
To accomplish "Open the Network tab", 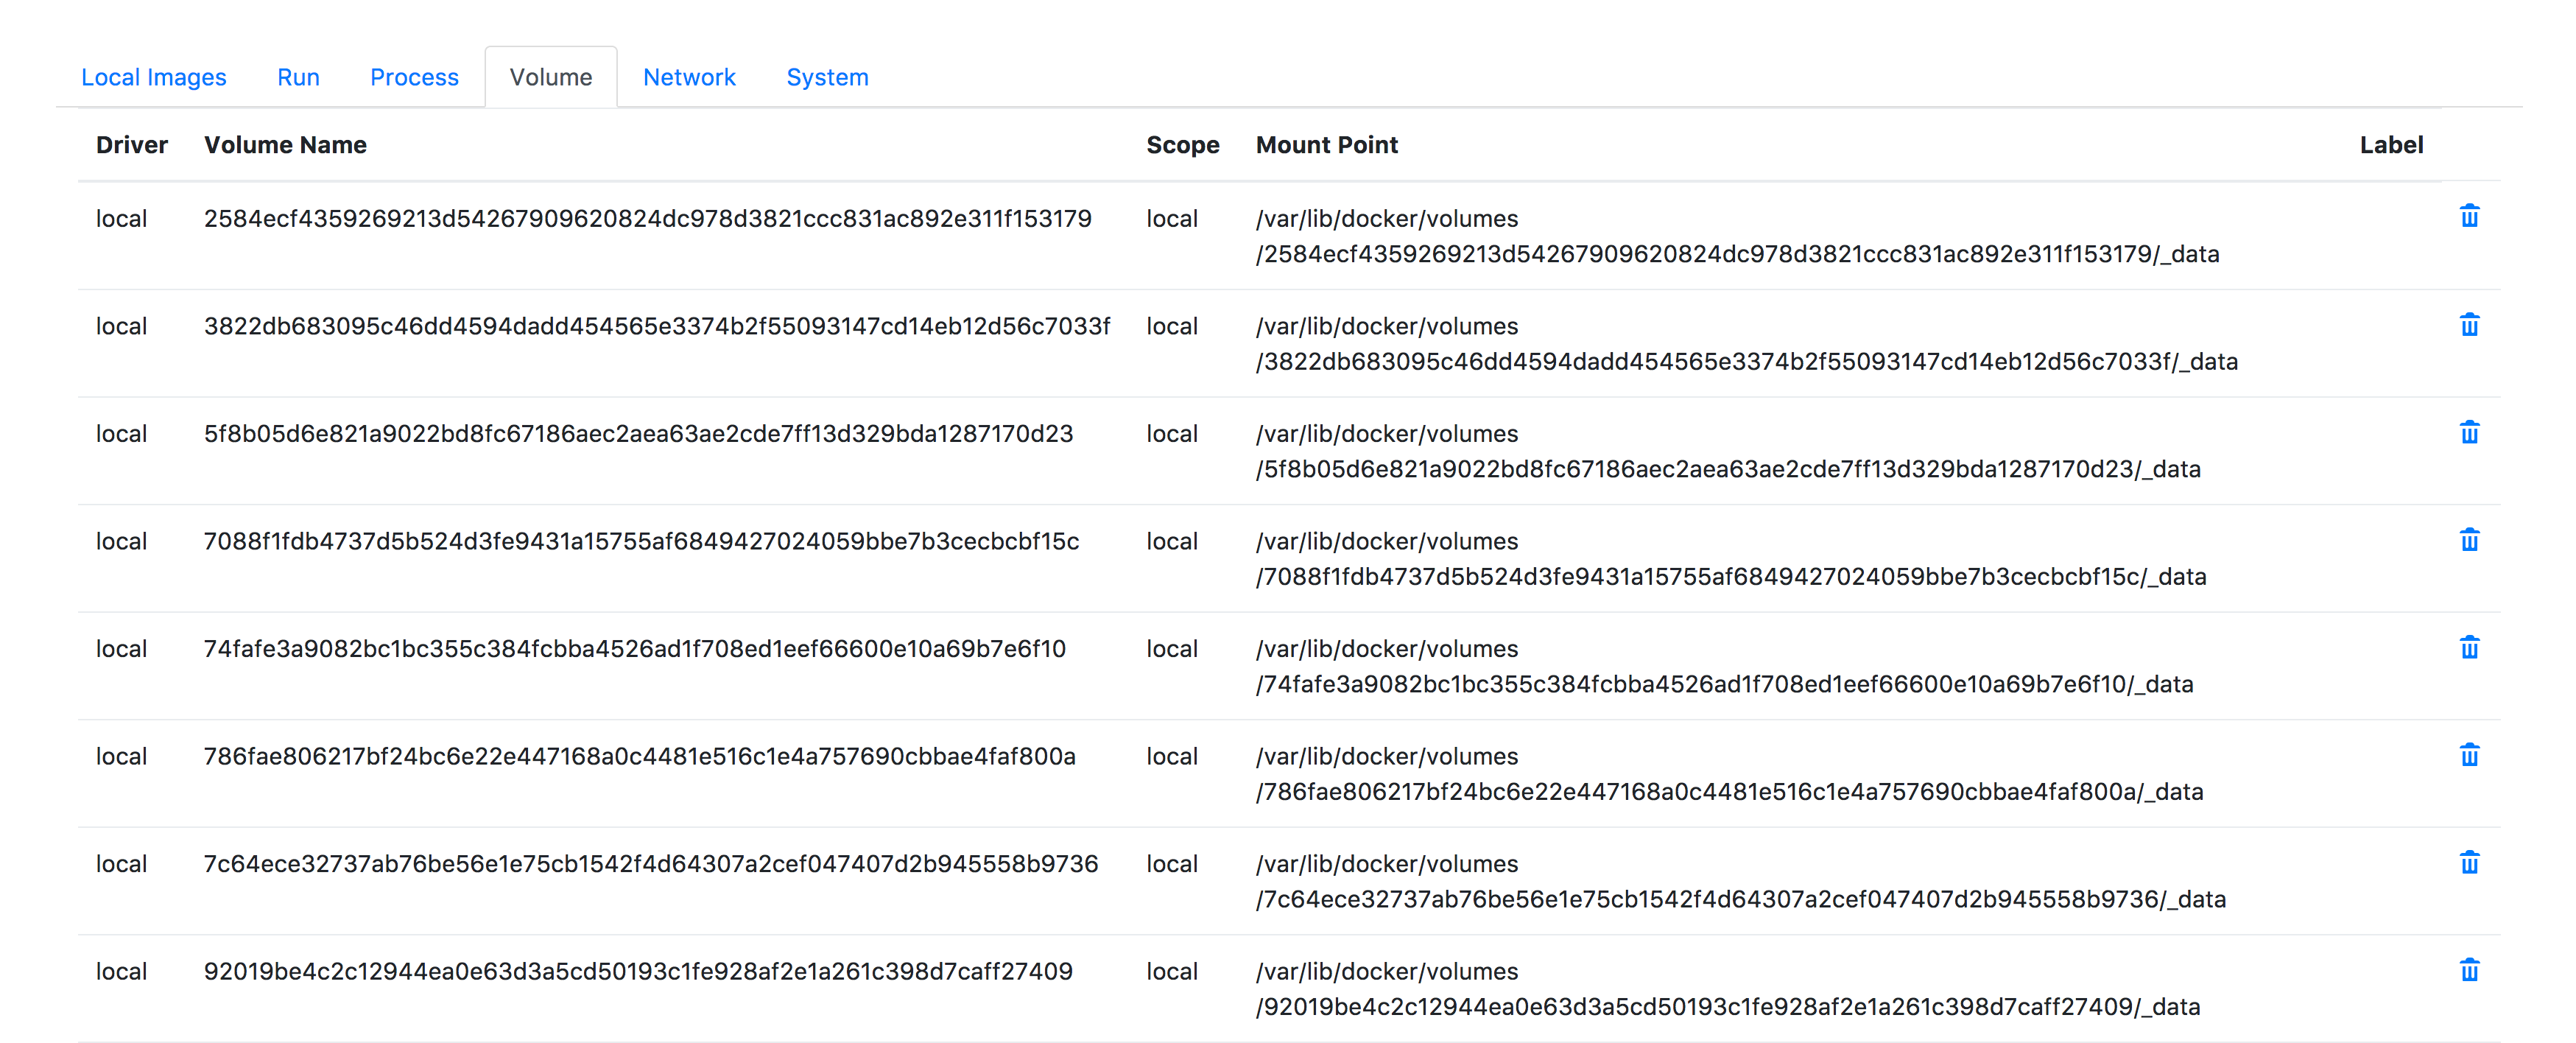I will (x=689, y=77).
